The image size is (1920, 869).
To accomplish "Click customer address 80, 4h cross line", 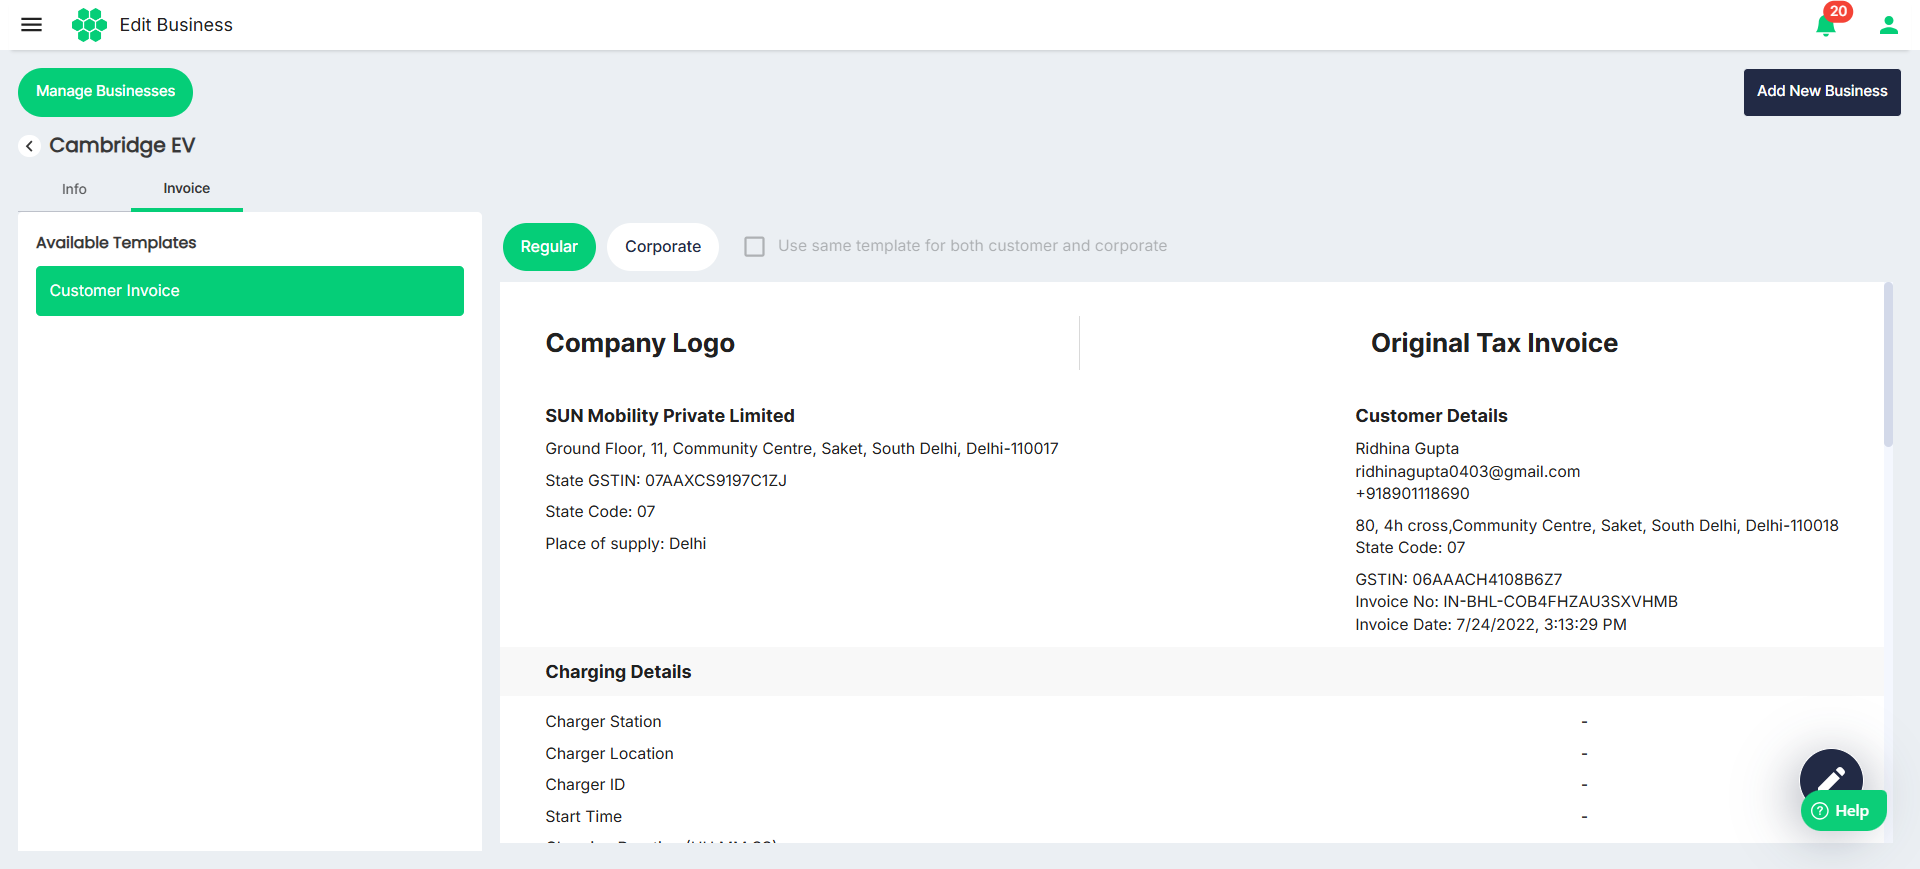I will pyautogui.click(x=1596, y=526).
